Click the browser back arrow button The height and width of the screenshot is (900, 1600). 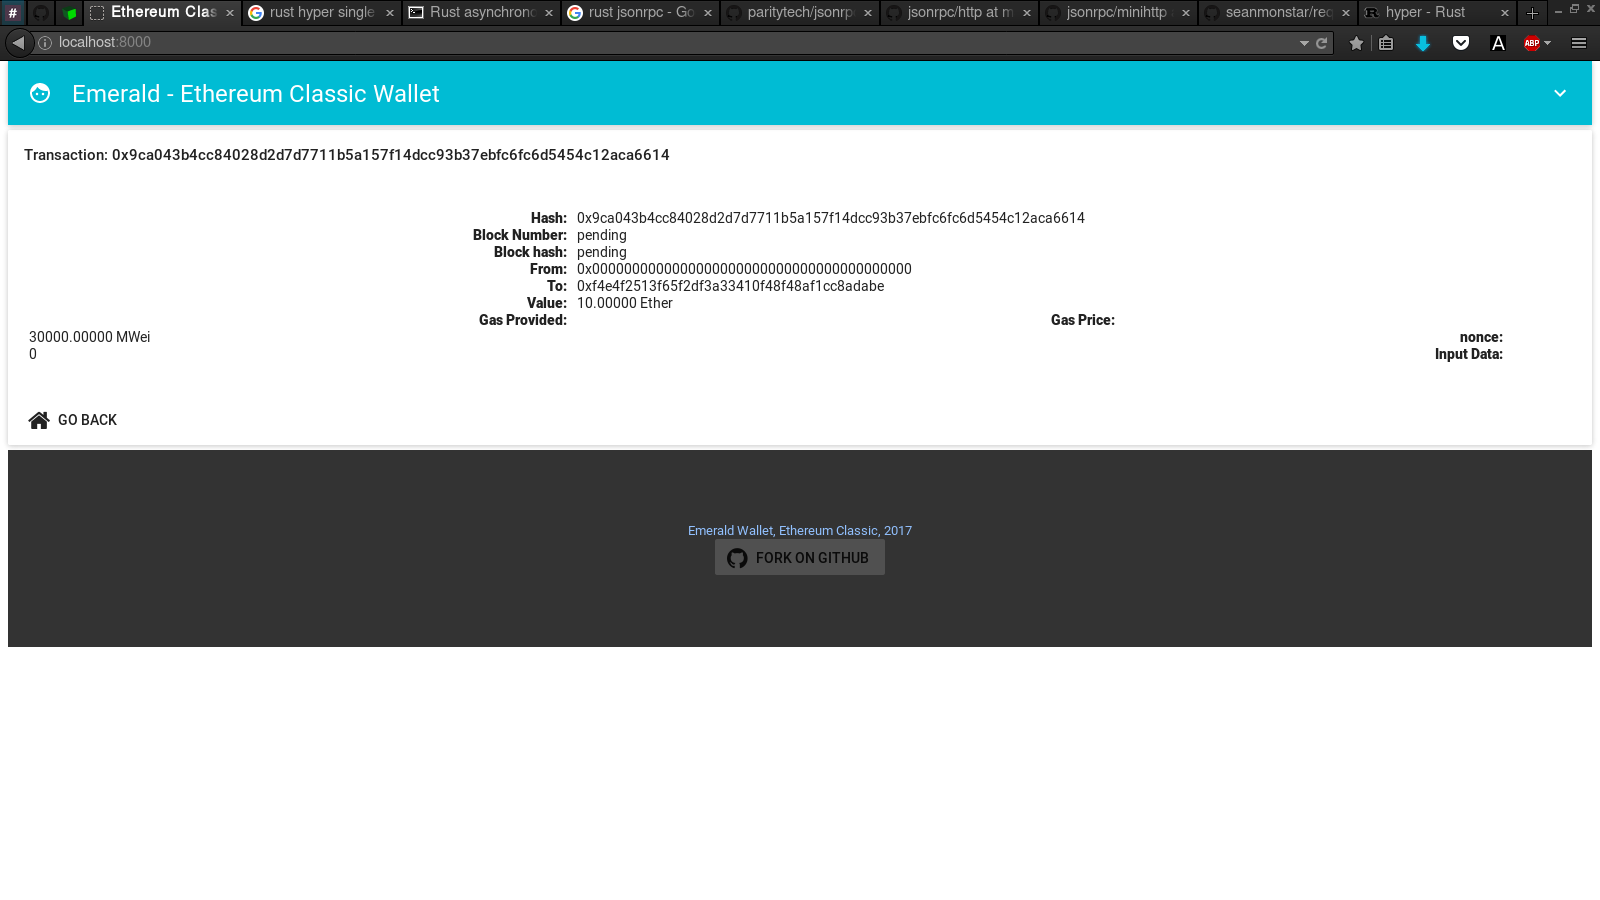point(18,43)
